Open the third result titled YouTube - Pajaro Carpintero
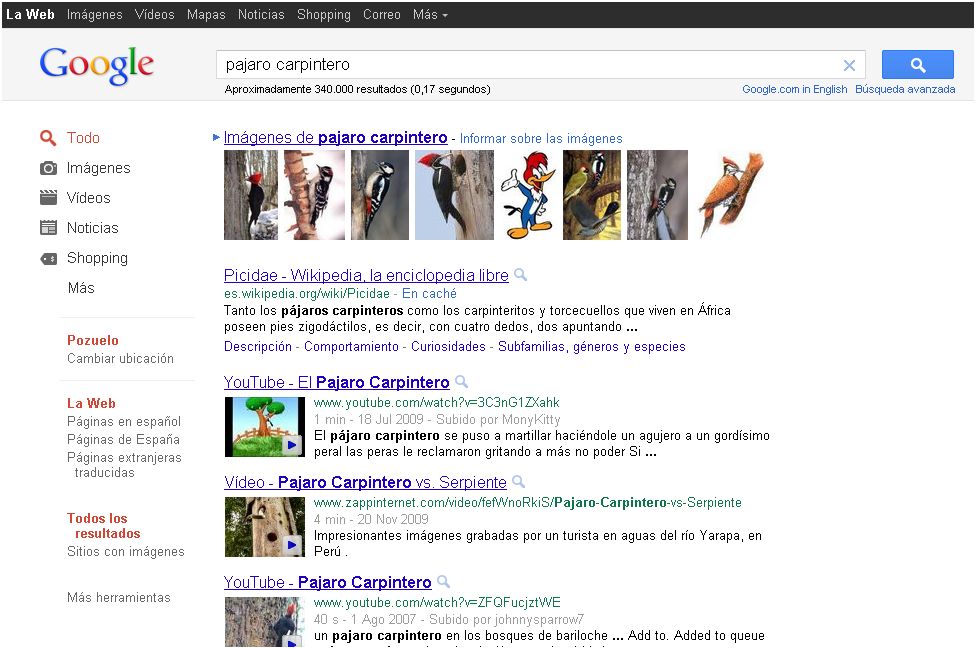The height and width of the screenshot is (649, 976). coord(327,582)
